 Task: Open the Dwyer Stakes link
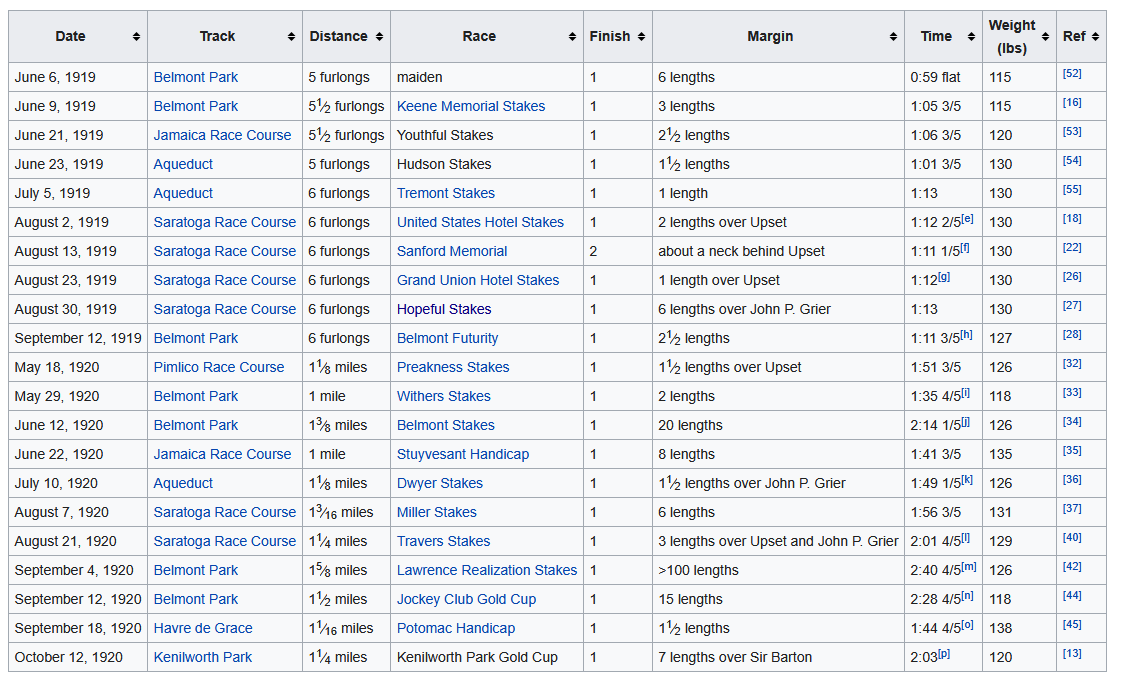tap(440, 483)
